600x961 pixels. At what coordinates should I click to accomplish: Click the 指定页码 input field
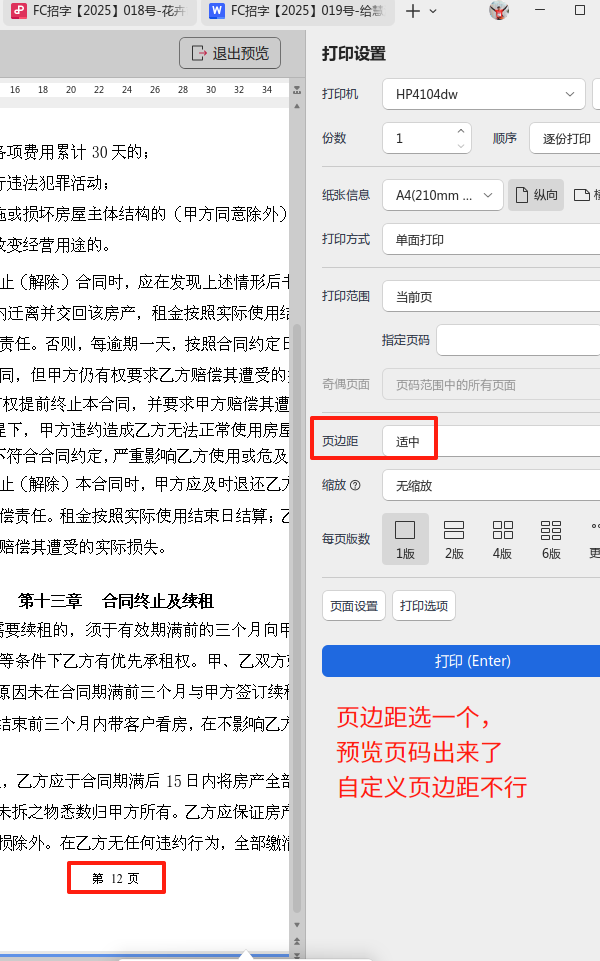point(518,340)
